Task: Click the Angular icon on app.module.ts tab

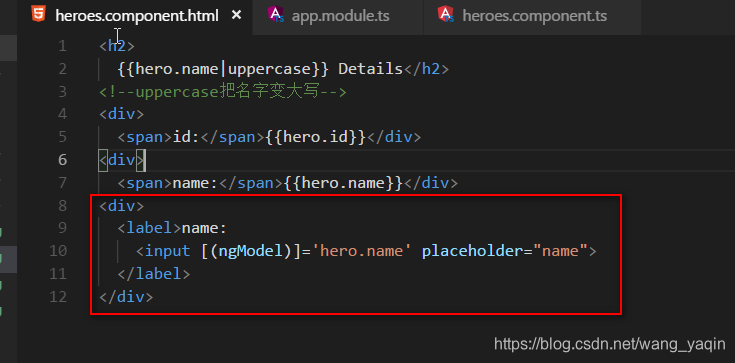Action: click(276, 15)
